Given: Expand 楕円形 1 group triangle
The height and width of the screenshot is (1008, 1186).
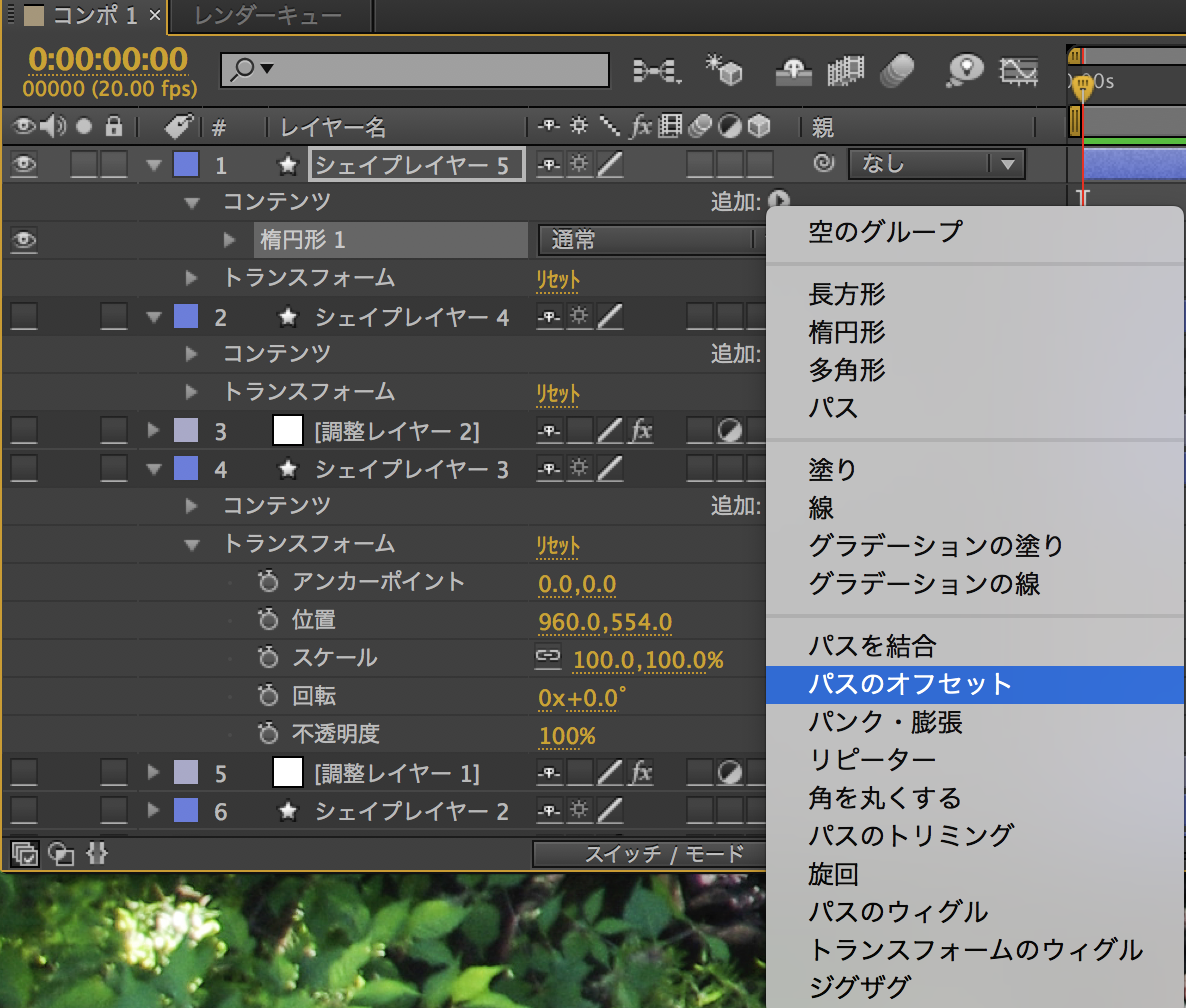Looking at the screenshot, I should pyautogui.click(x=229, y=240).
